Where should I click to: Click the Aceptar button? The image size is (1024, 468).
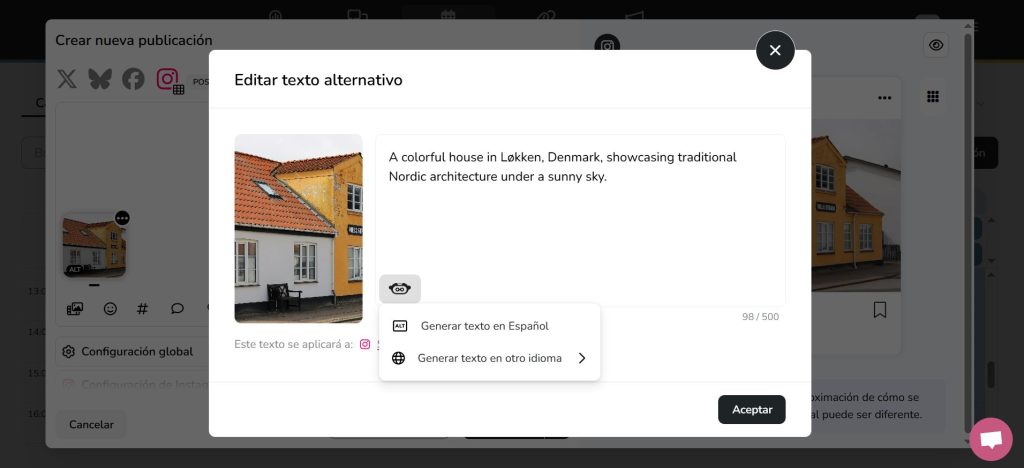tap(752, 409)
